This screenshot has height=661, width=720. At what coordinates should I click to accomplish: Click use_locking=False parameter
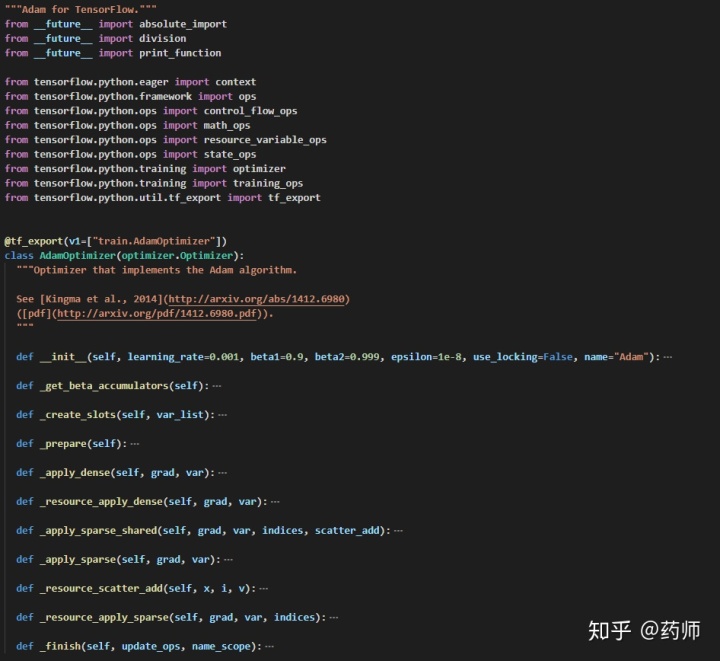(523, 357)
